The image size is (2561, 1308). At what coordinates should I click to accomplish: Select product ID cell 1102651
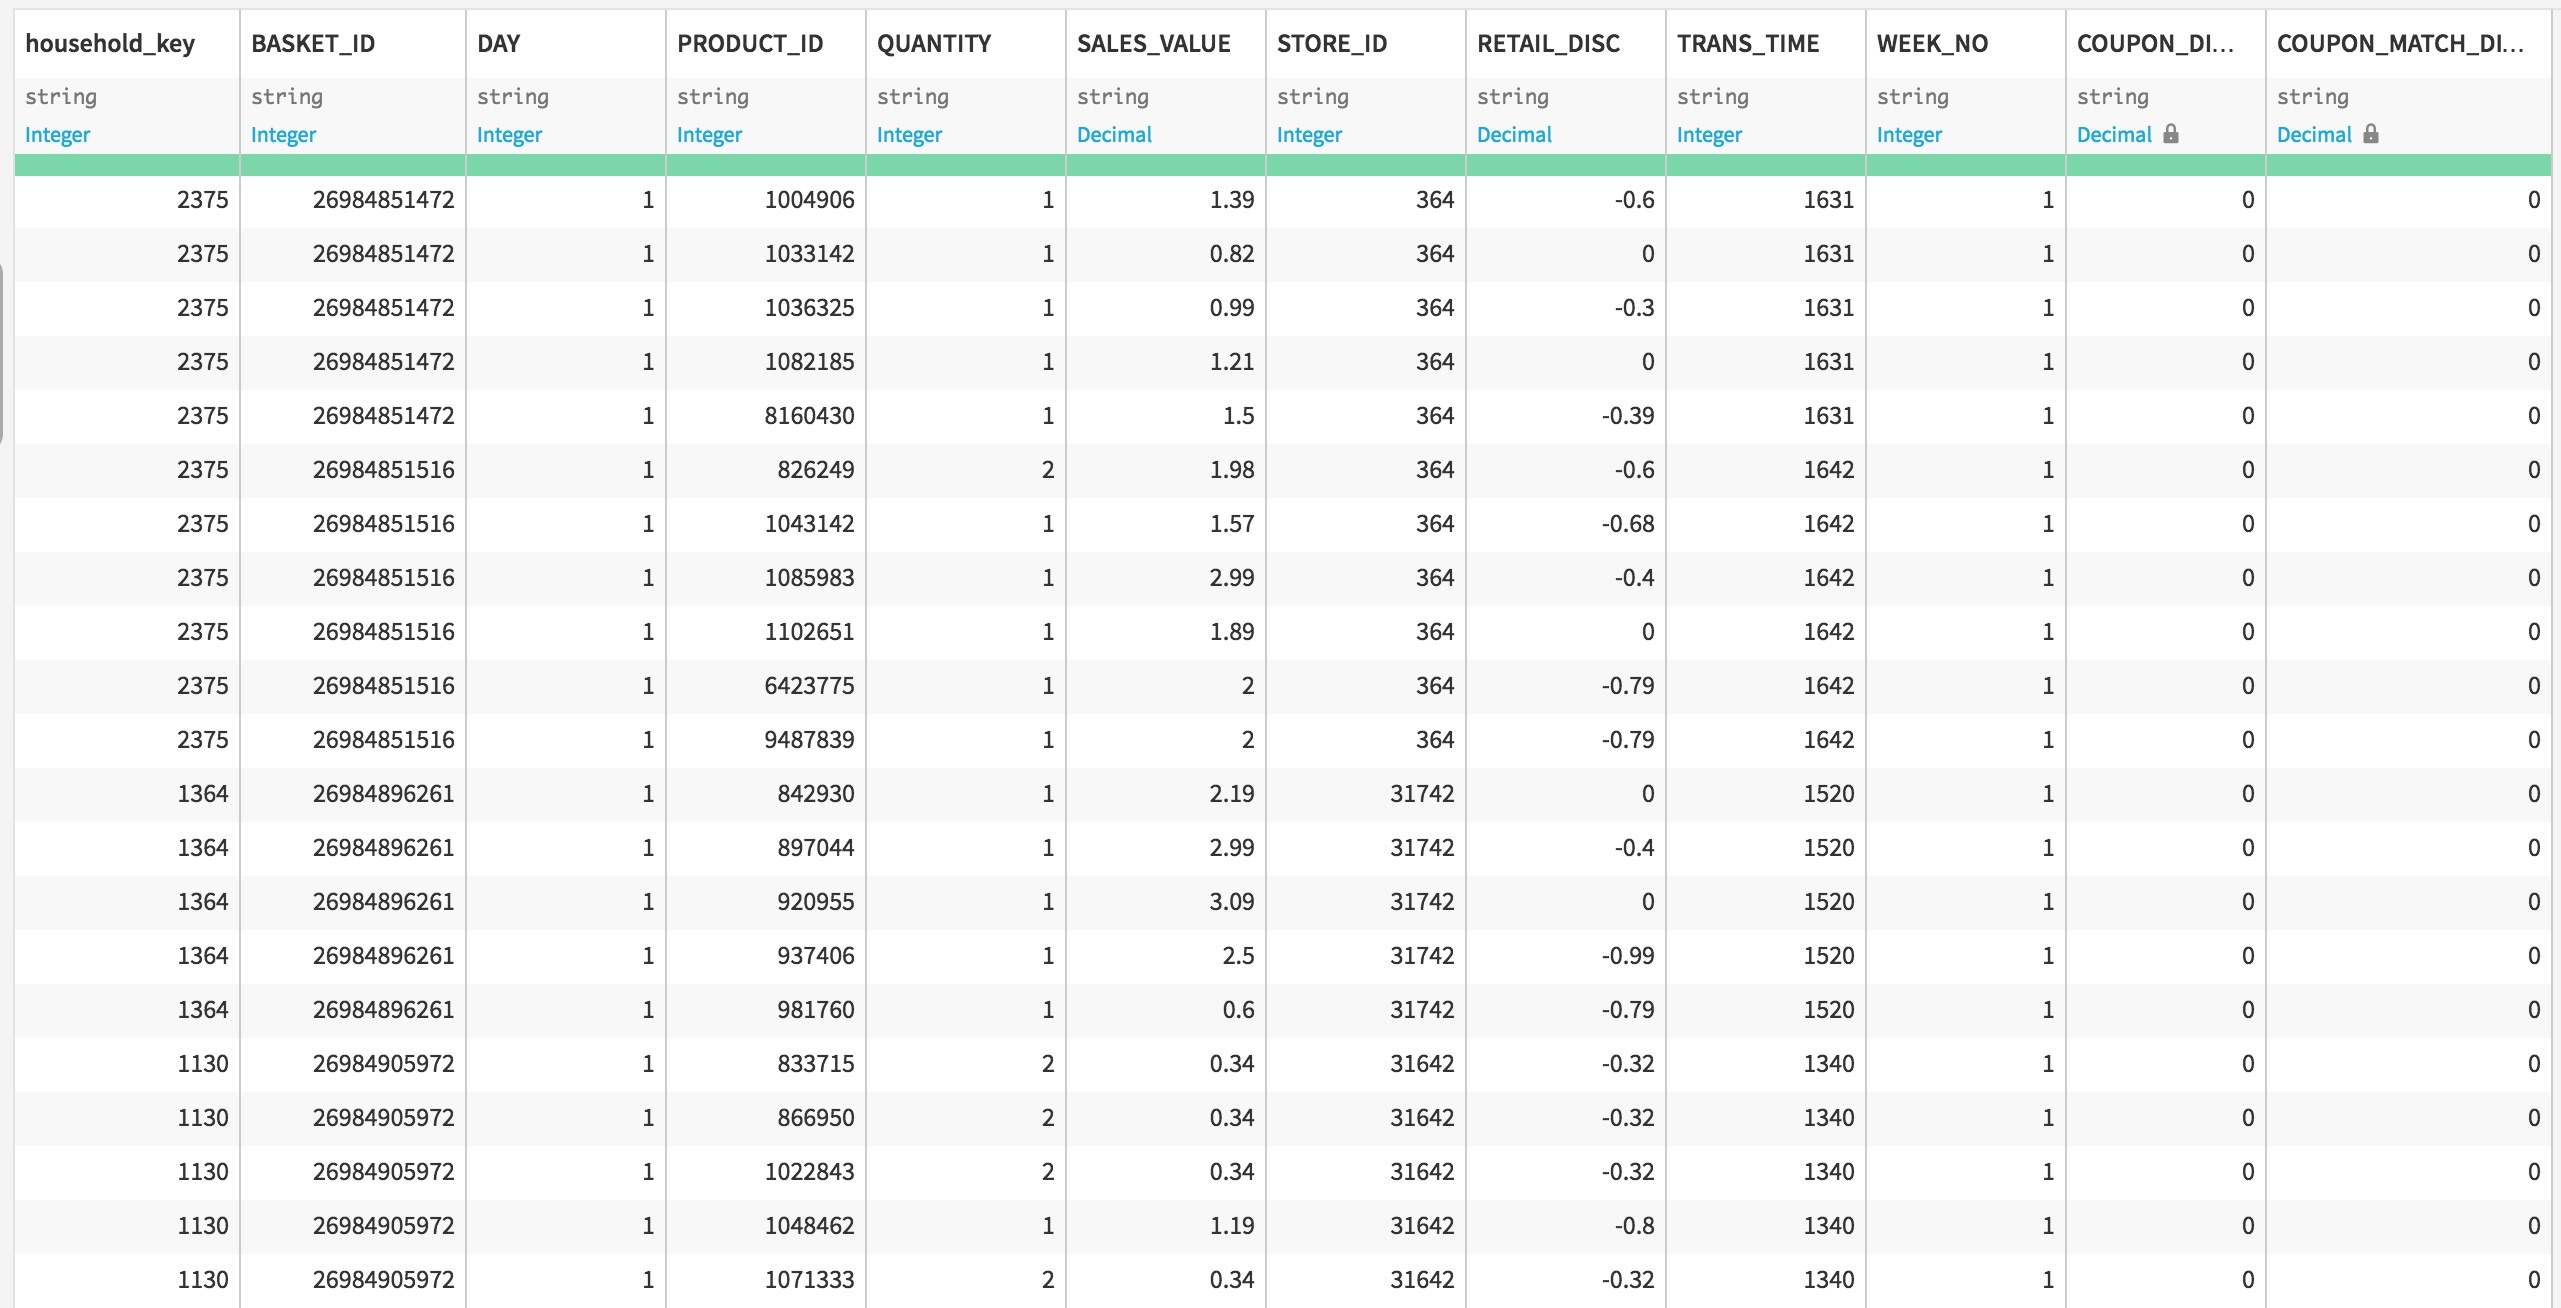coord(766,632)
